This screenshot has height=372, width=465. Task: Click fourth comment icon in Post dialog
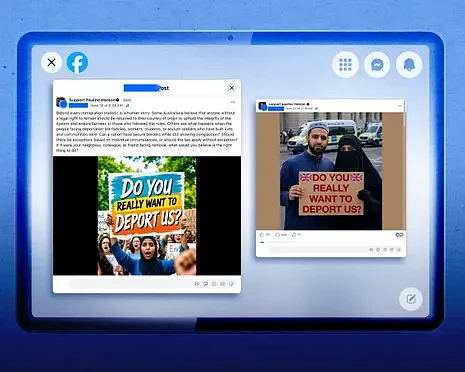[222, 284]
